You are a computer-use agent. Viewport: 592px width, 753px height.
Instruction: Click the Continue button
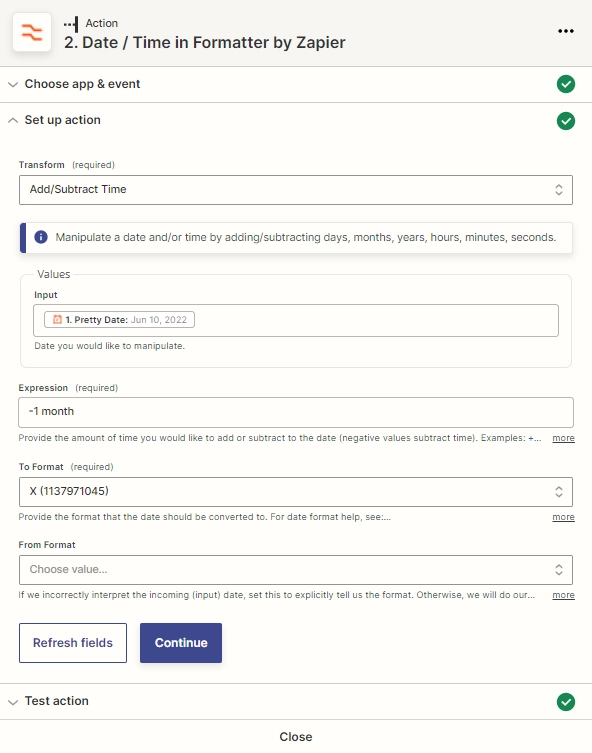click(181, 643)
